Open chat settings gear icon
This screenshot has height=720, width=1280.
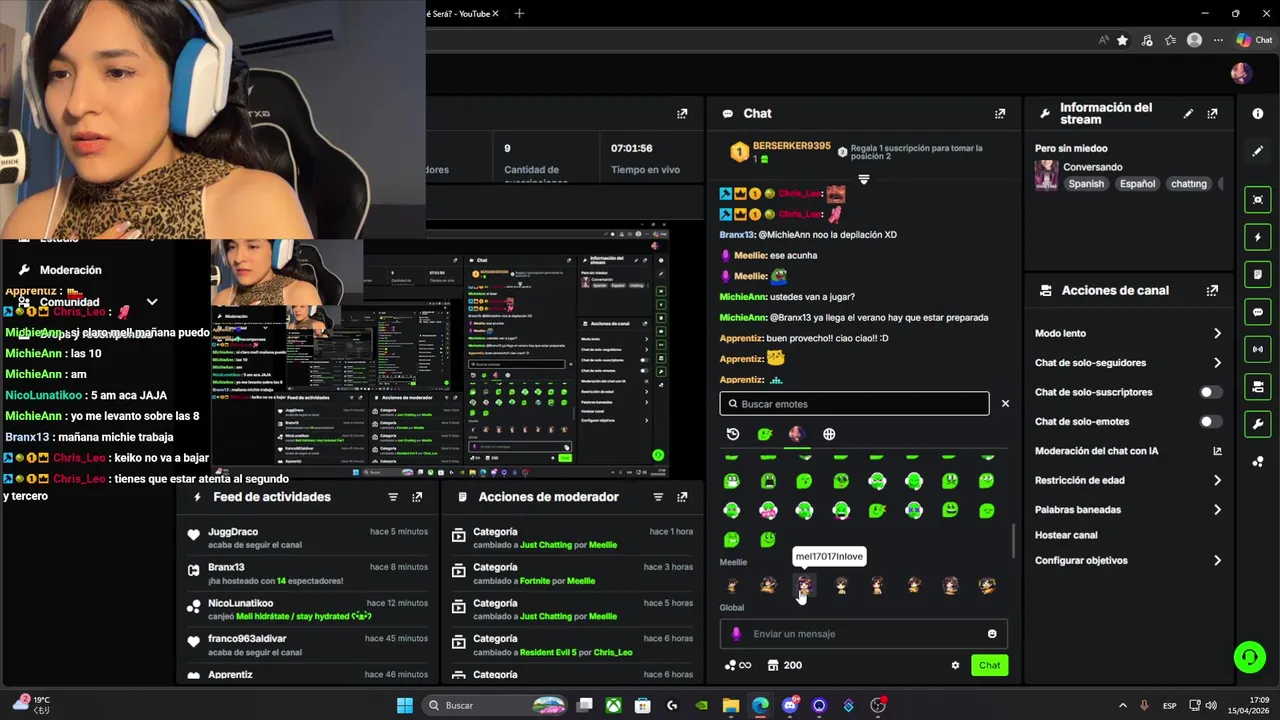pos(955,665)
